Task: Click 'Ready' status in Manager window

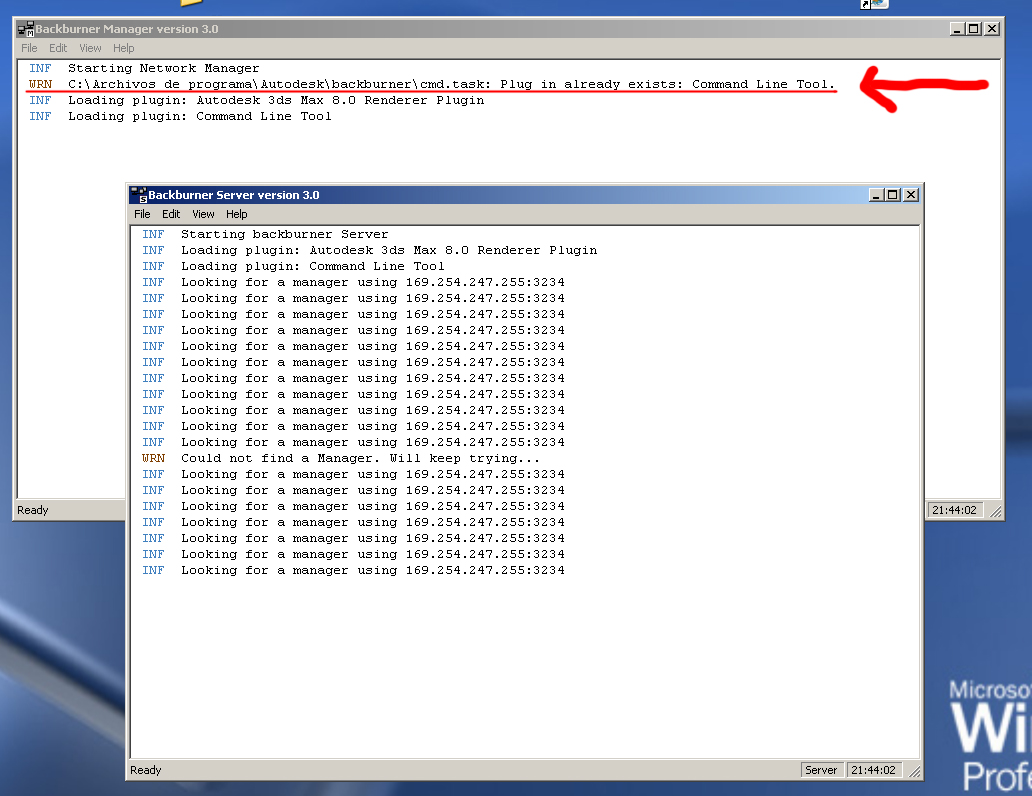Action: (x=33, y=510)
